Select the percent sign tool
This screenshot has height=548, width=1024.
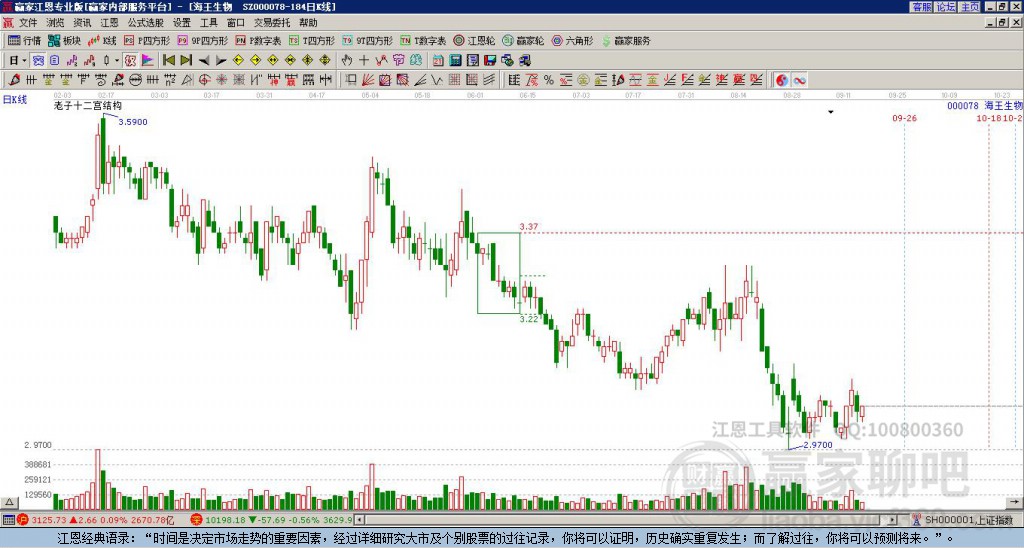(x=549, y=80)
